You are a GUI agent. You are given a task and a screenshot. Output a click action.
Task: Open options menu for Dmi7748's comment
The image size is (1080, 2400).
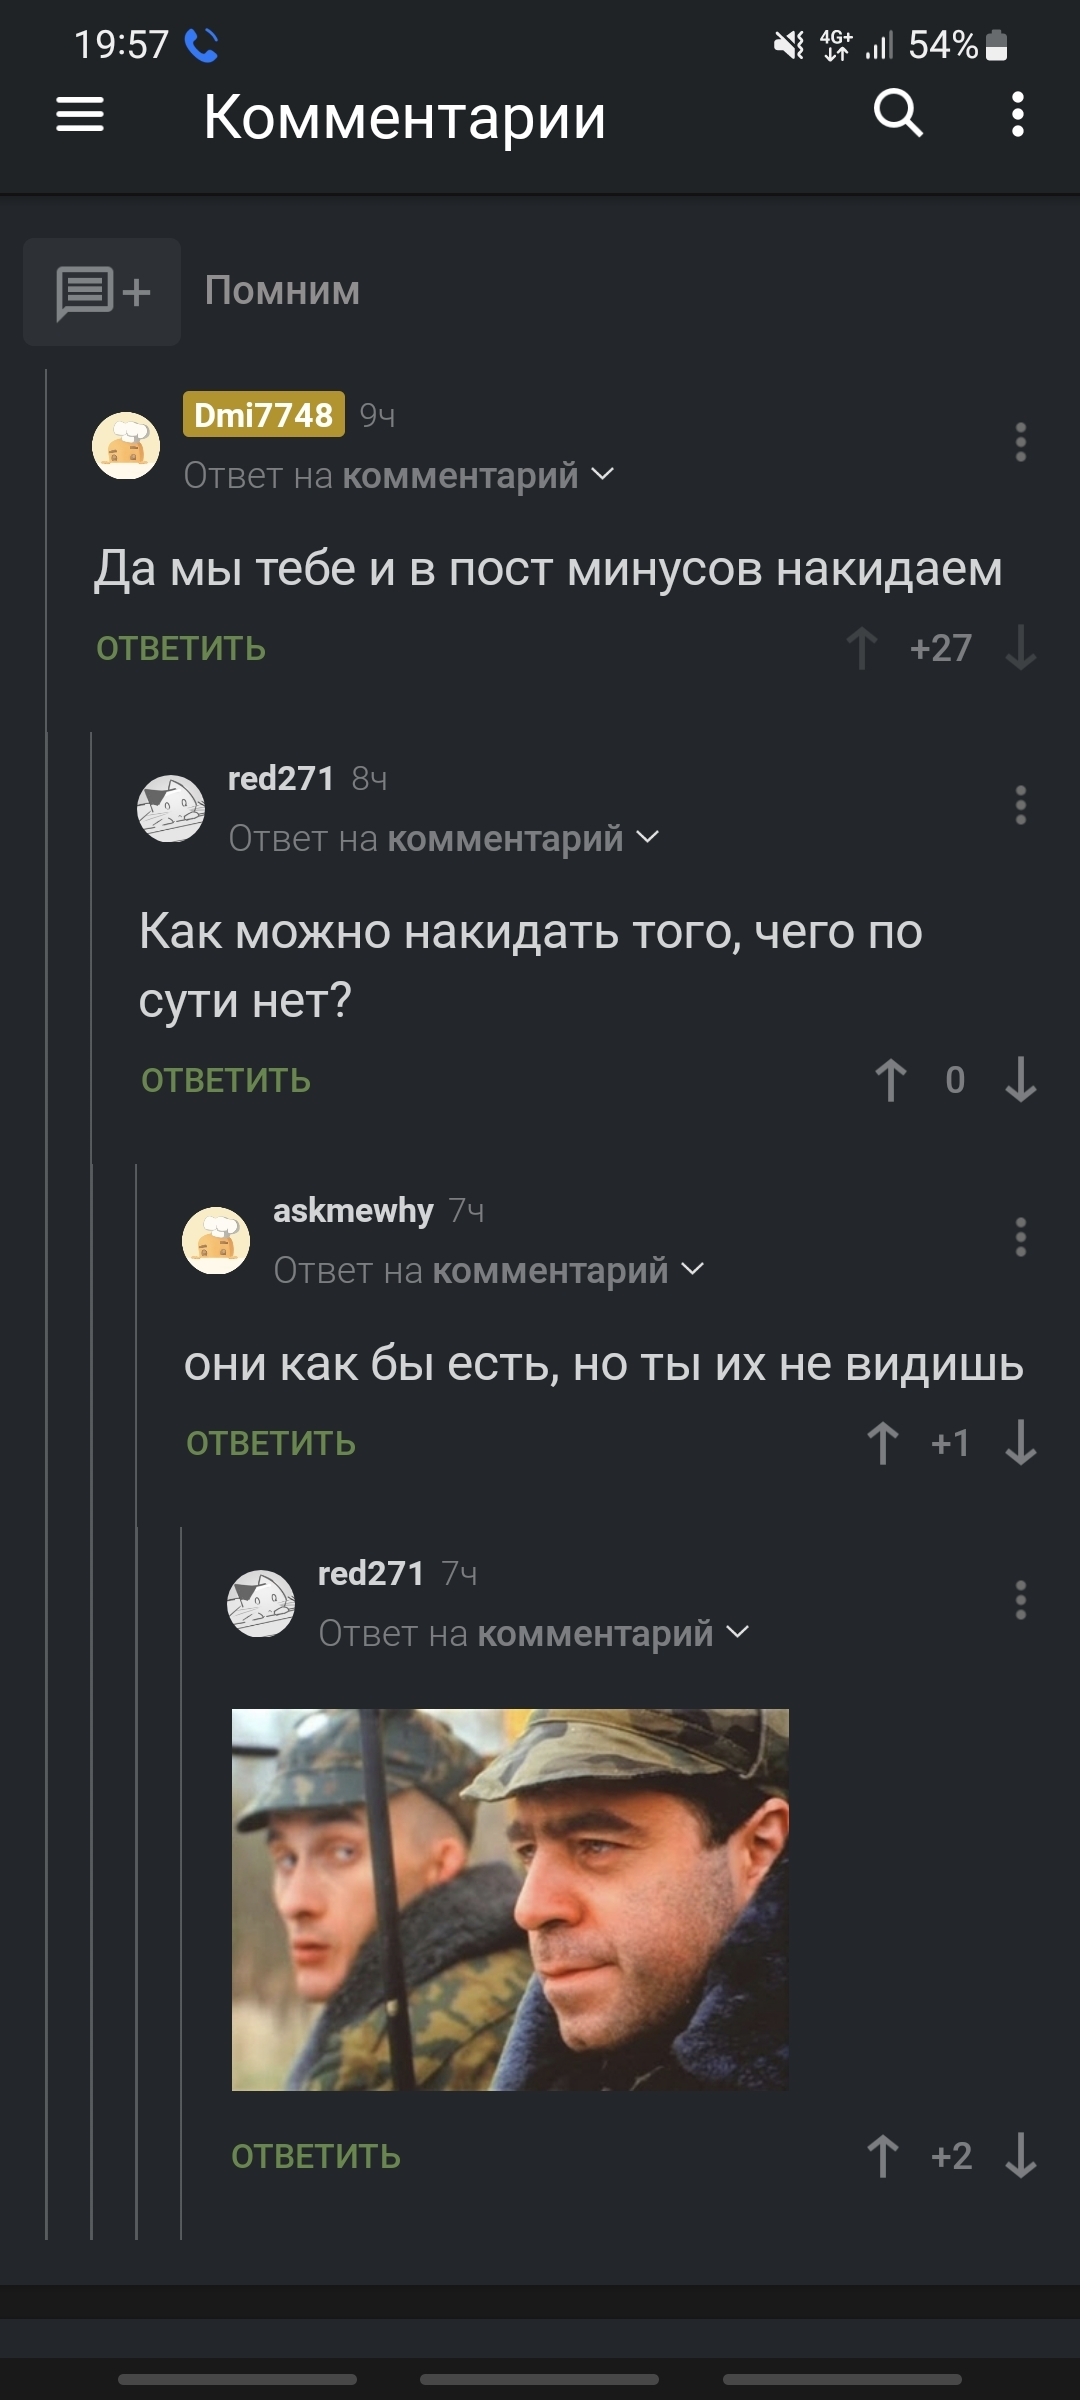point(1020,442)
